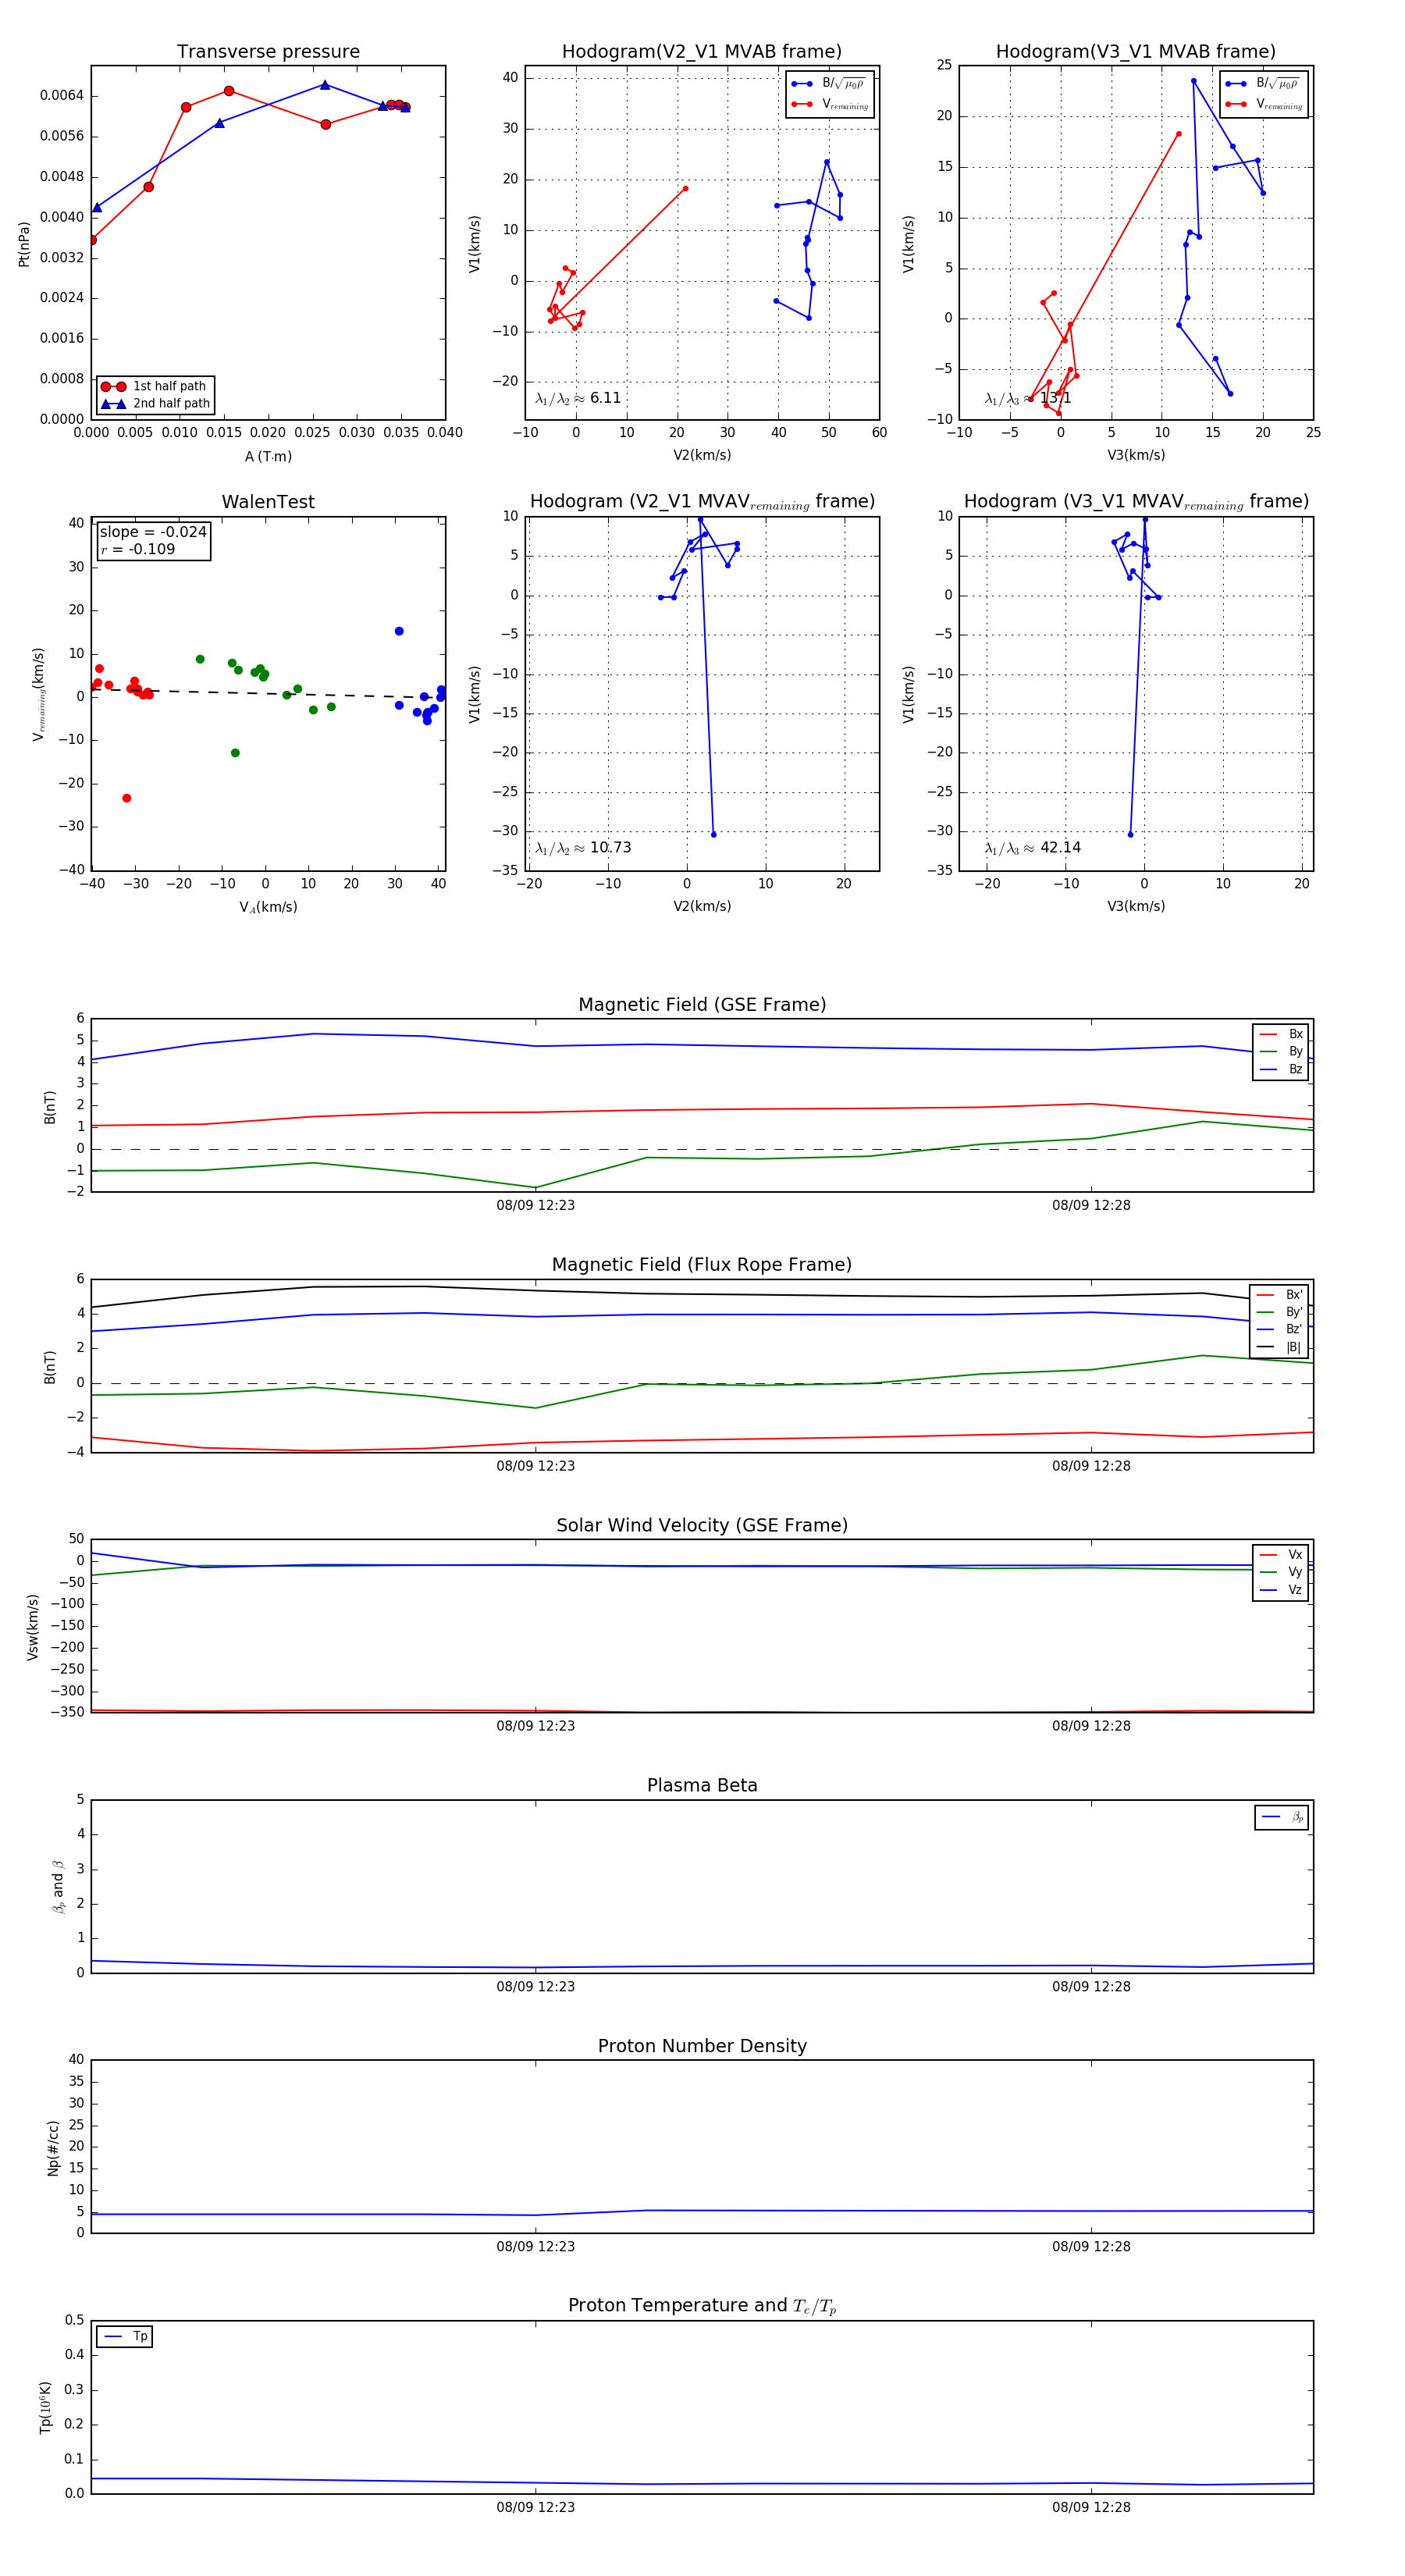The image size is (1405, 2576).
Task: Click the 'Transverse pressure' plot title
Action: [268, 52]
